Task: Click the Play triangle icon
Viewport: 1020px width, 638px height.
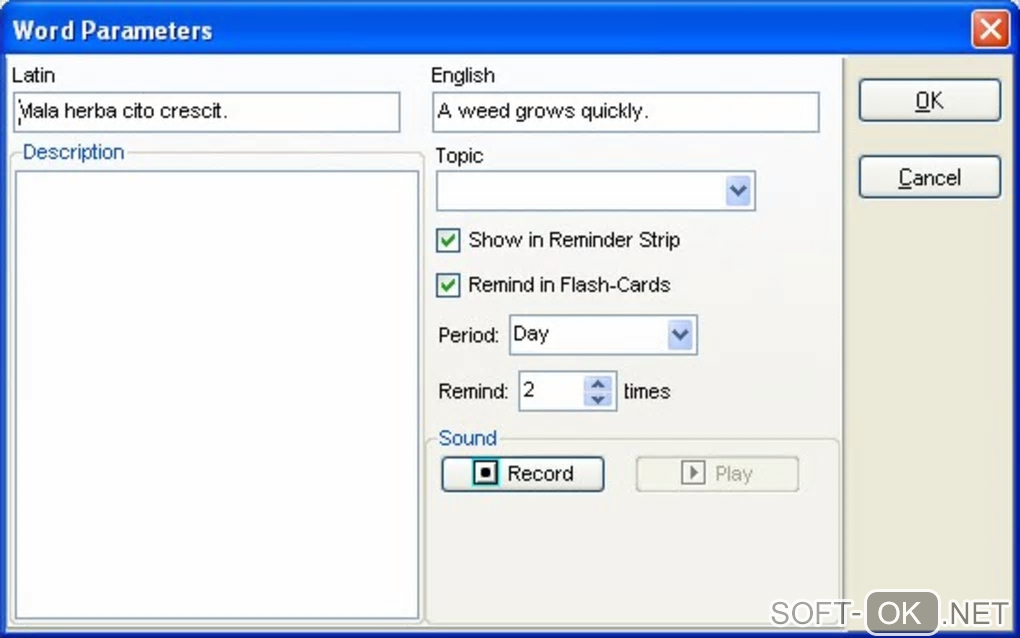Action: click(693, 474)
